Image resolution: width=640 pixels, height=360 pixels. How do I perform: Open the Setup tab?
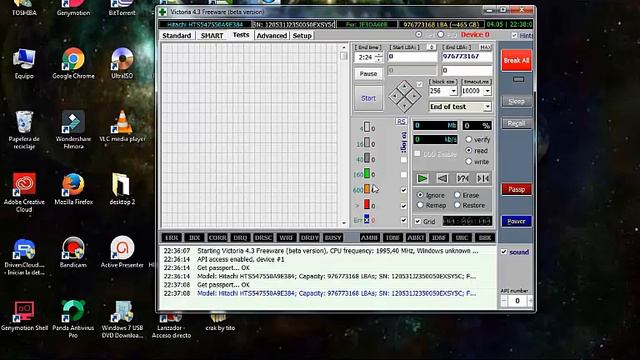point(302,36)
